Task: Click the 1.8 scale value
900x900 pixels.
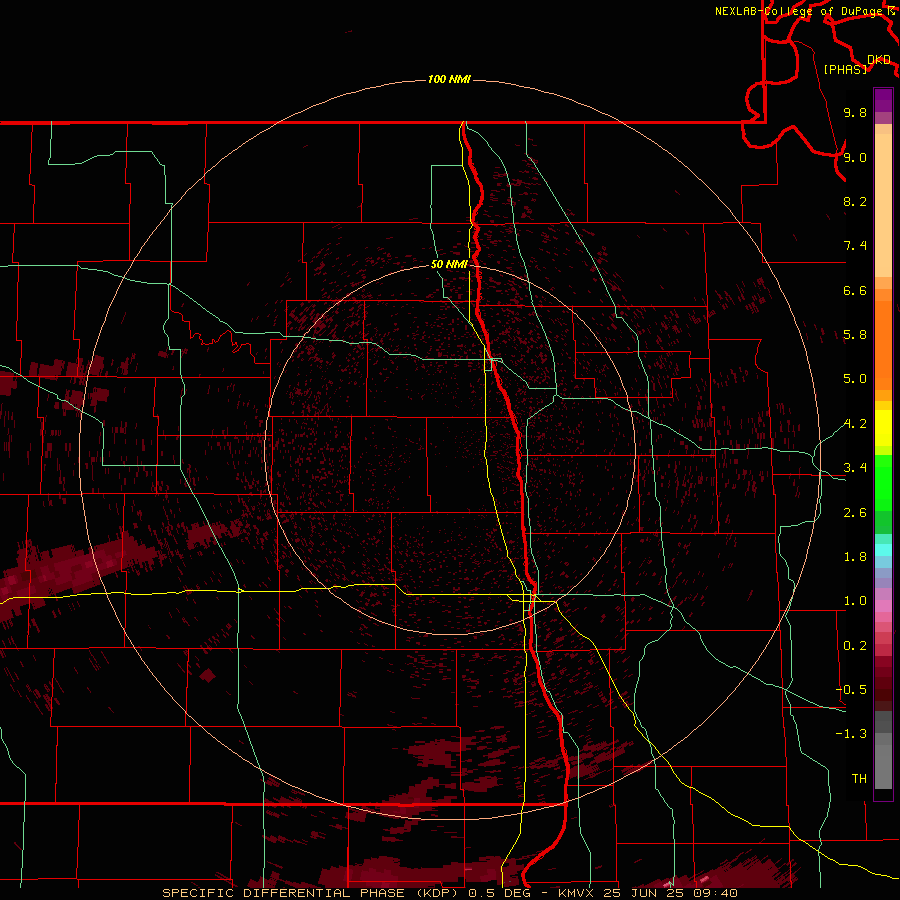Action: tap(855, 557)
